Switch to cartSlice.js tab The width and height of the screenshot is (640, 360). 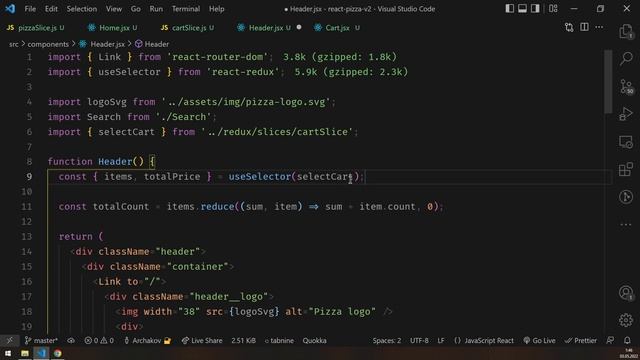187,28
